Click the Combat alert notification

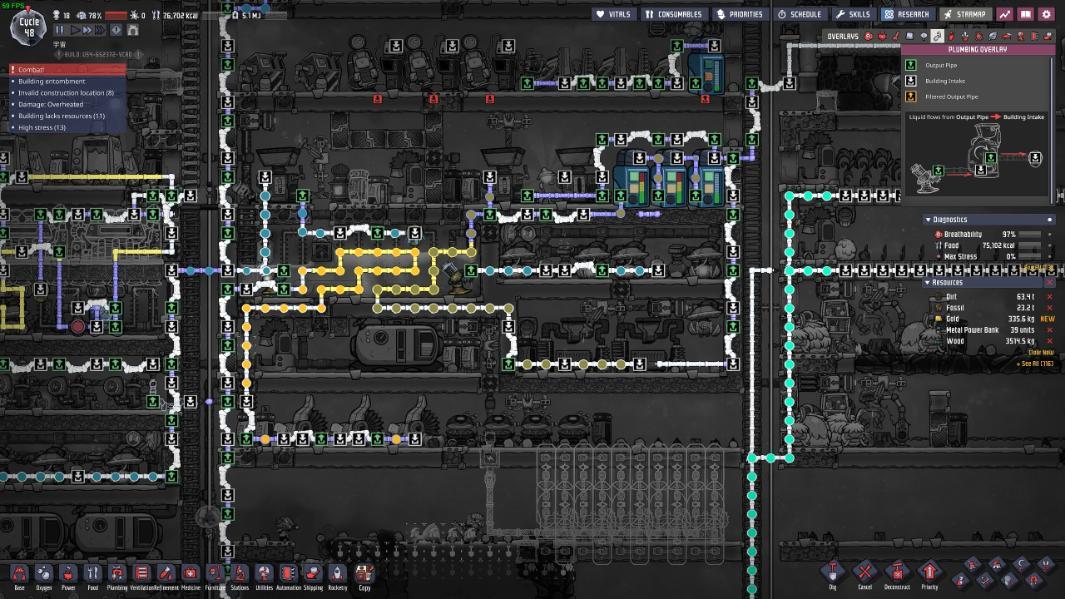click(x=67, y=69)
